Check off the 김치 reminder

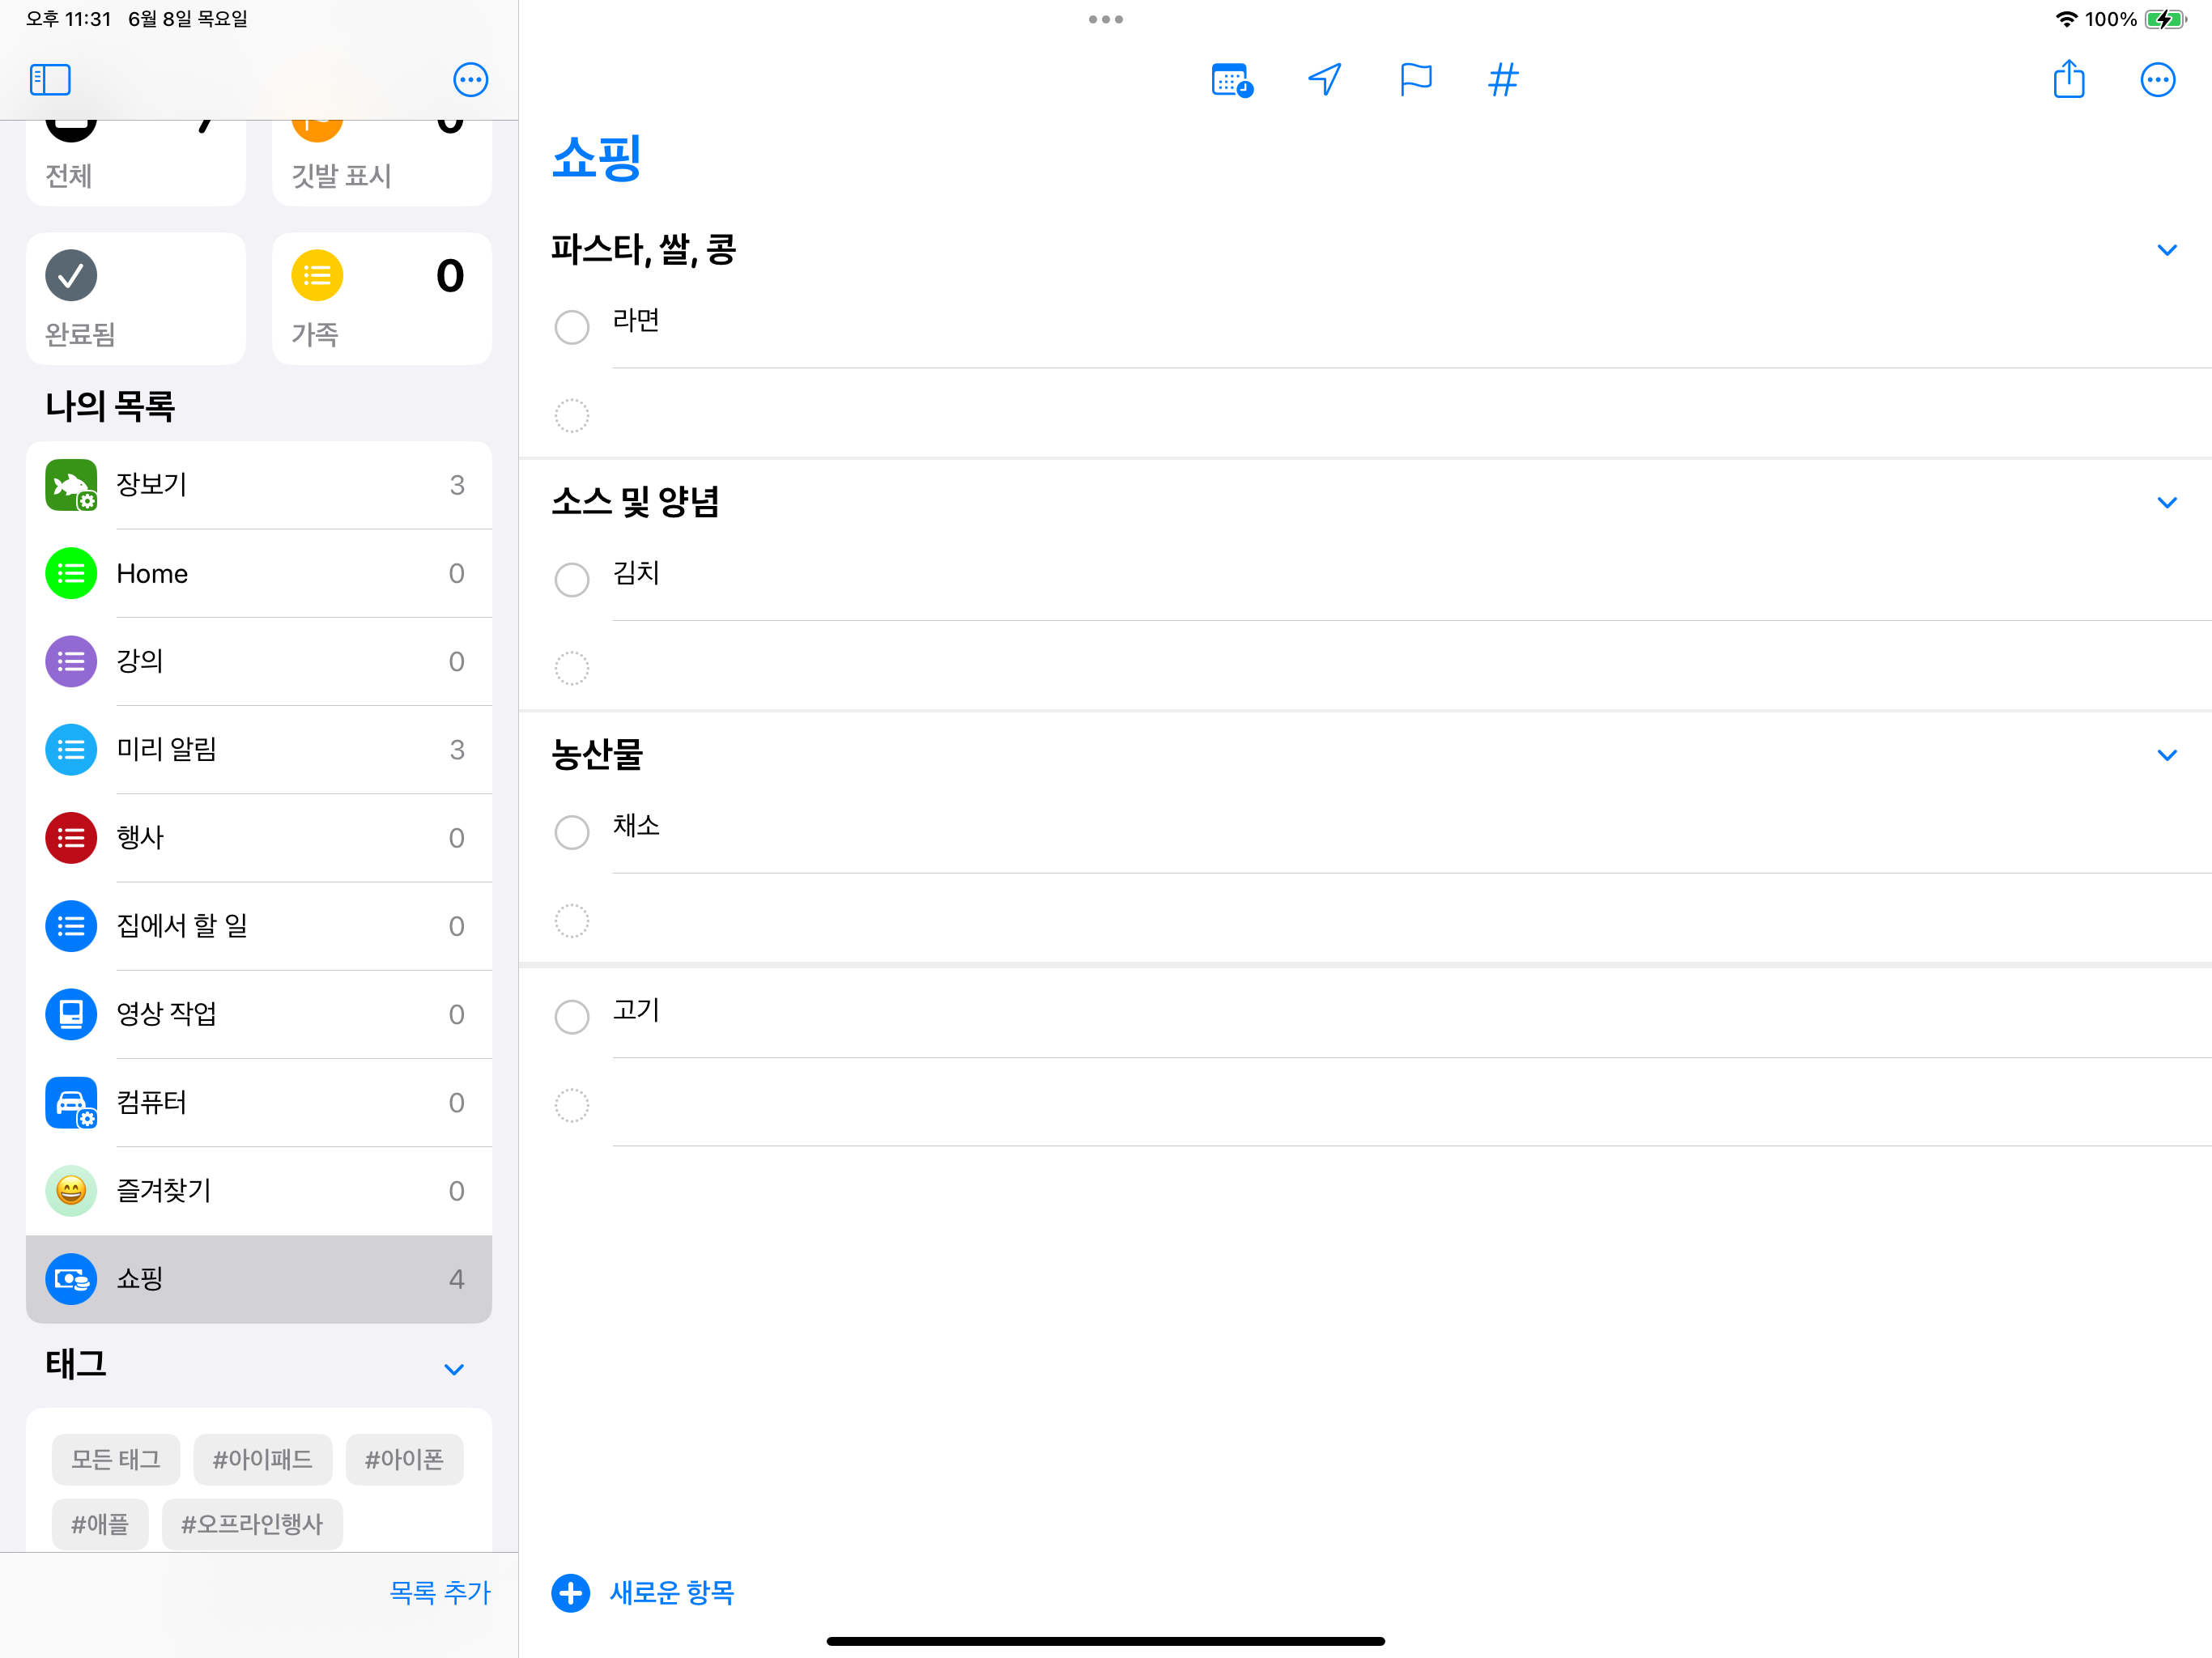572,580
